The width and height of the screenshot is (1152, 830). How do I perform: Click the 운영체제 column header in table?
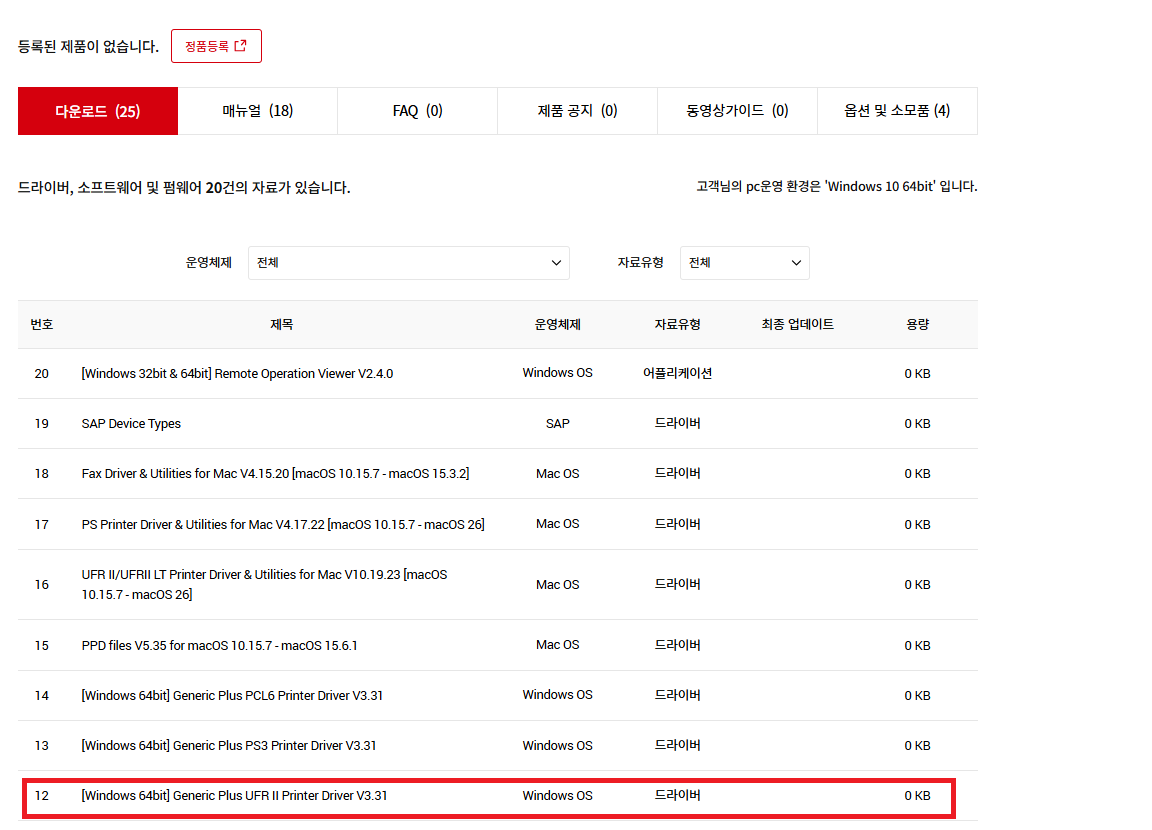coord(558,325)
